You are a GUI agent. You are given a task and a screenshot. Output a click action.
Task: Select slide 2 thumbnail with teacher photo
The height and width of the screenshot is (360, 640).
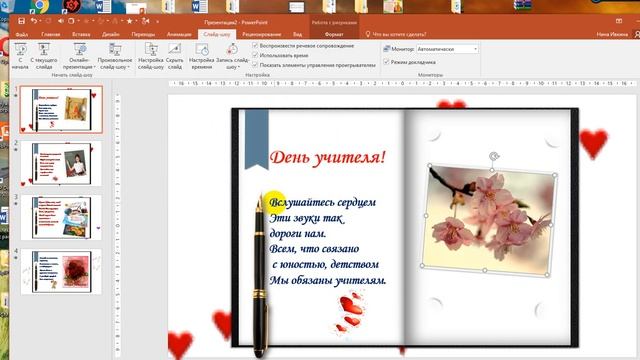coord(61,163)
